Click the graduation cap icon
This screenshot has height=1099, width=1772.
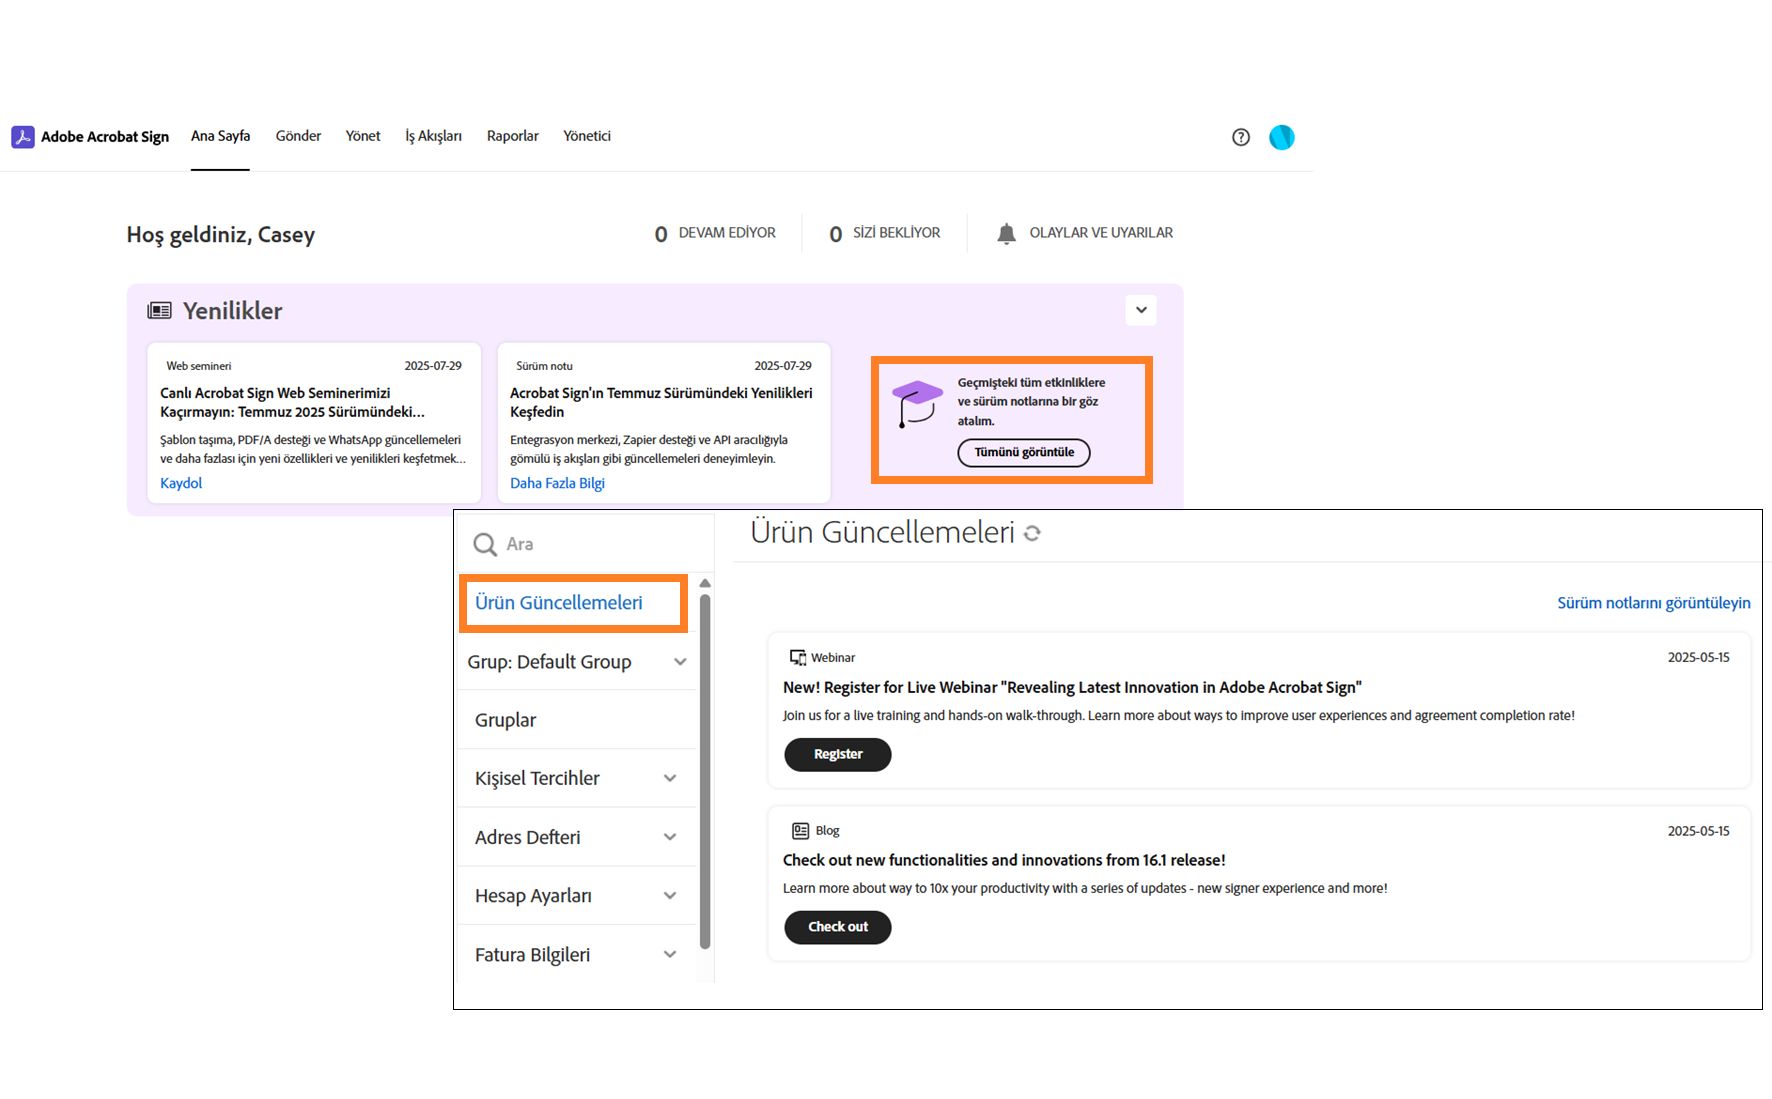pyautogui.click(x=917, y=403)
